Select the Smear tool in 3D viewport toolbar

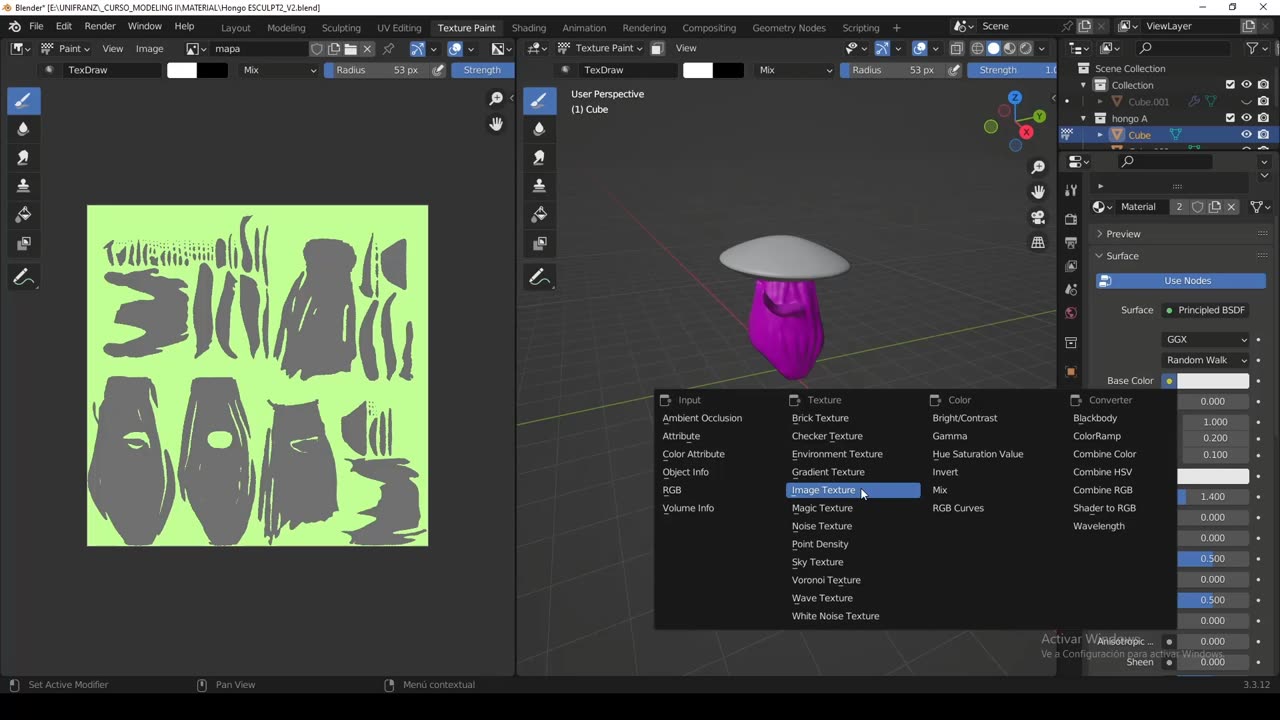tap(539, 157)
